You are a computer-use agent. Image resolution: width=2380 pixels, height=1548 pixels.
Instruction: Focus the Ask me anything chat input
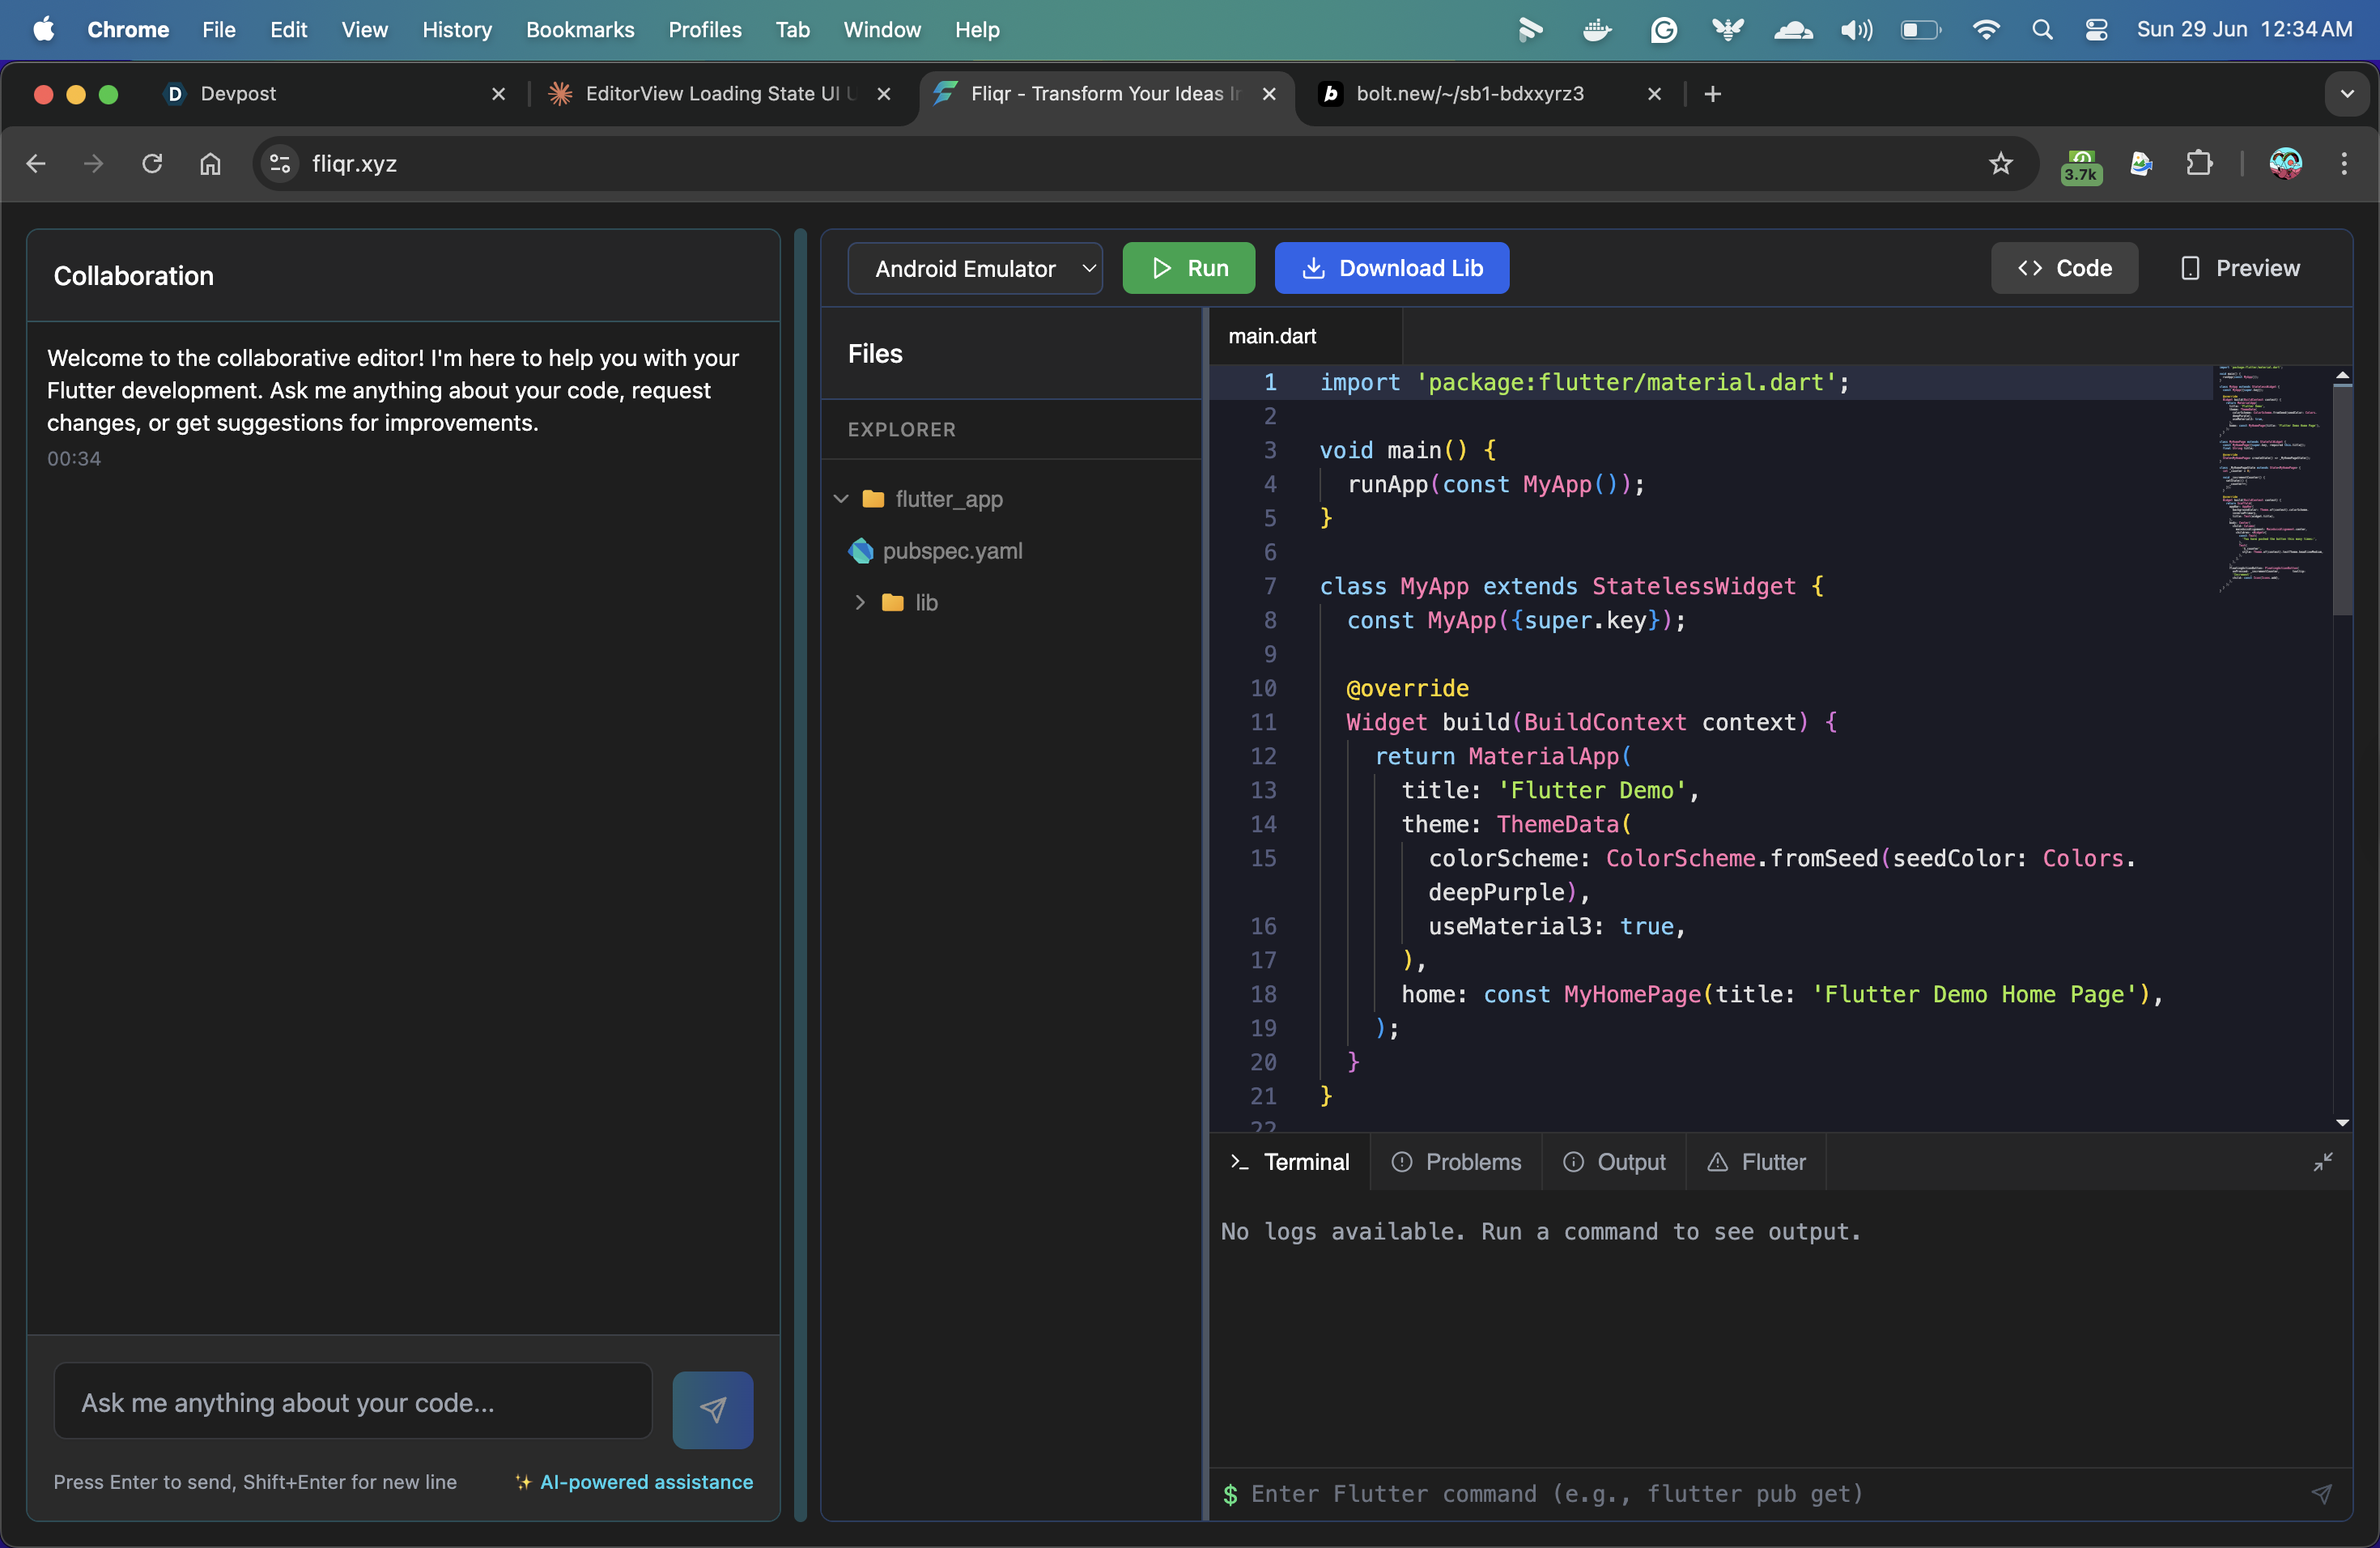click(352, 1402)
